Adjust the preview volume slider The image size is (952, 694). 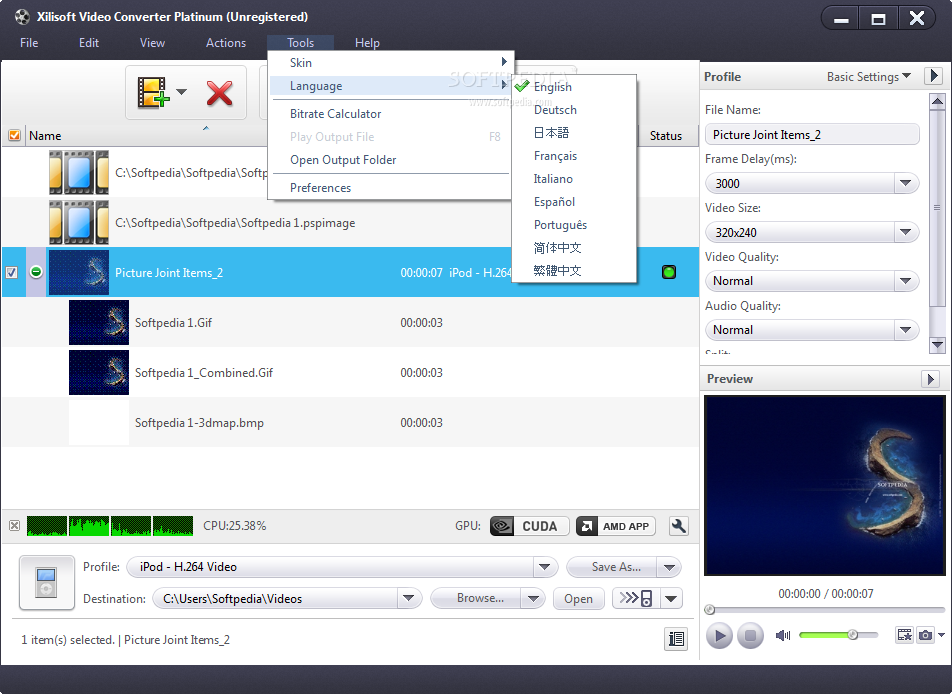838,635
